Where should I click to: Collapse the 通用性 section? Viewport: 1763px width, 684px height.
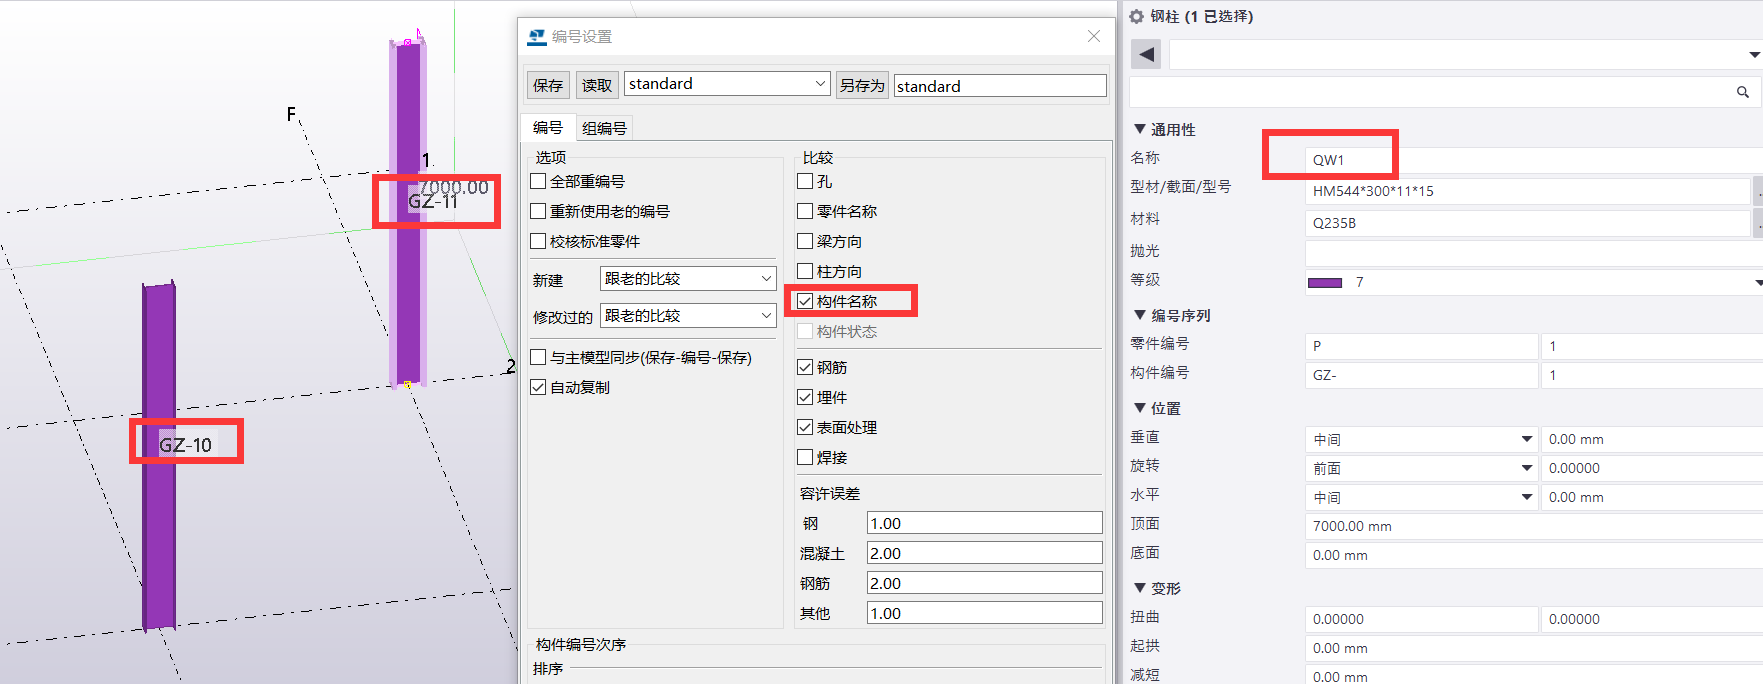click(1140, 129)
